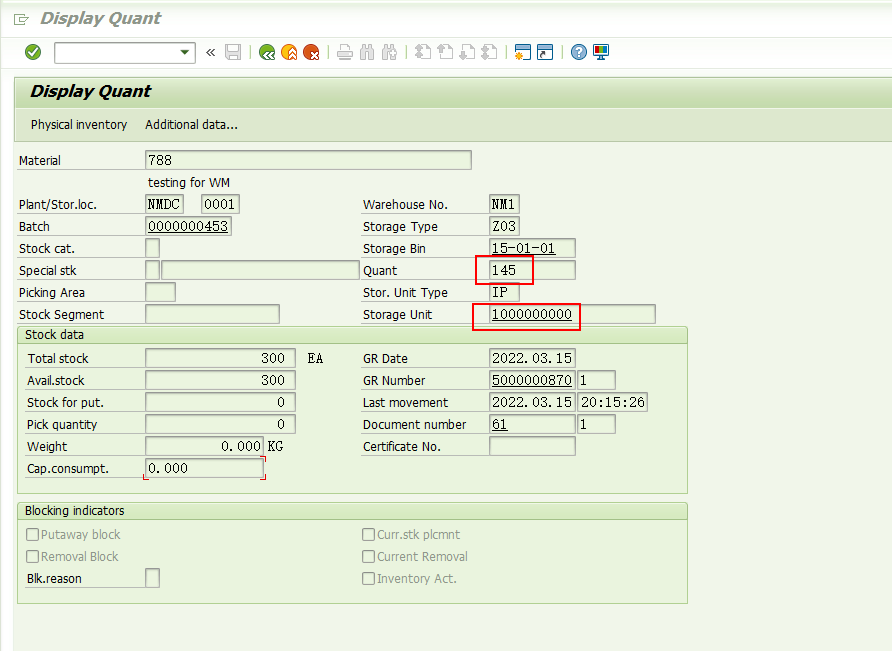892x651 pixels.
Task: Click the KG weight unit text
Action: [275, 446]
